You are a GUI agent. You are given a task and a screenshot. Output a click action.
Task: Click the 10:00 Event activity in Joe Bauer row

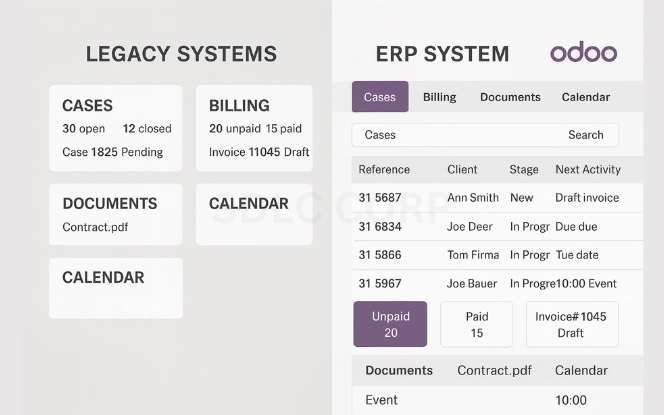586,283
